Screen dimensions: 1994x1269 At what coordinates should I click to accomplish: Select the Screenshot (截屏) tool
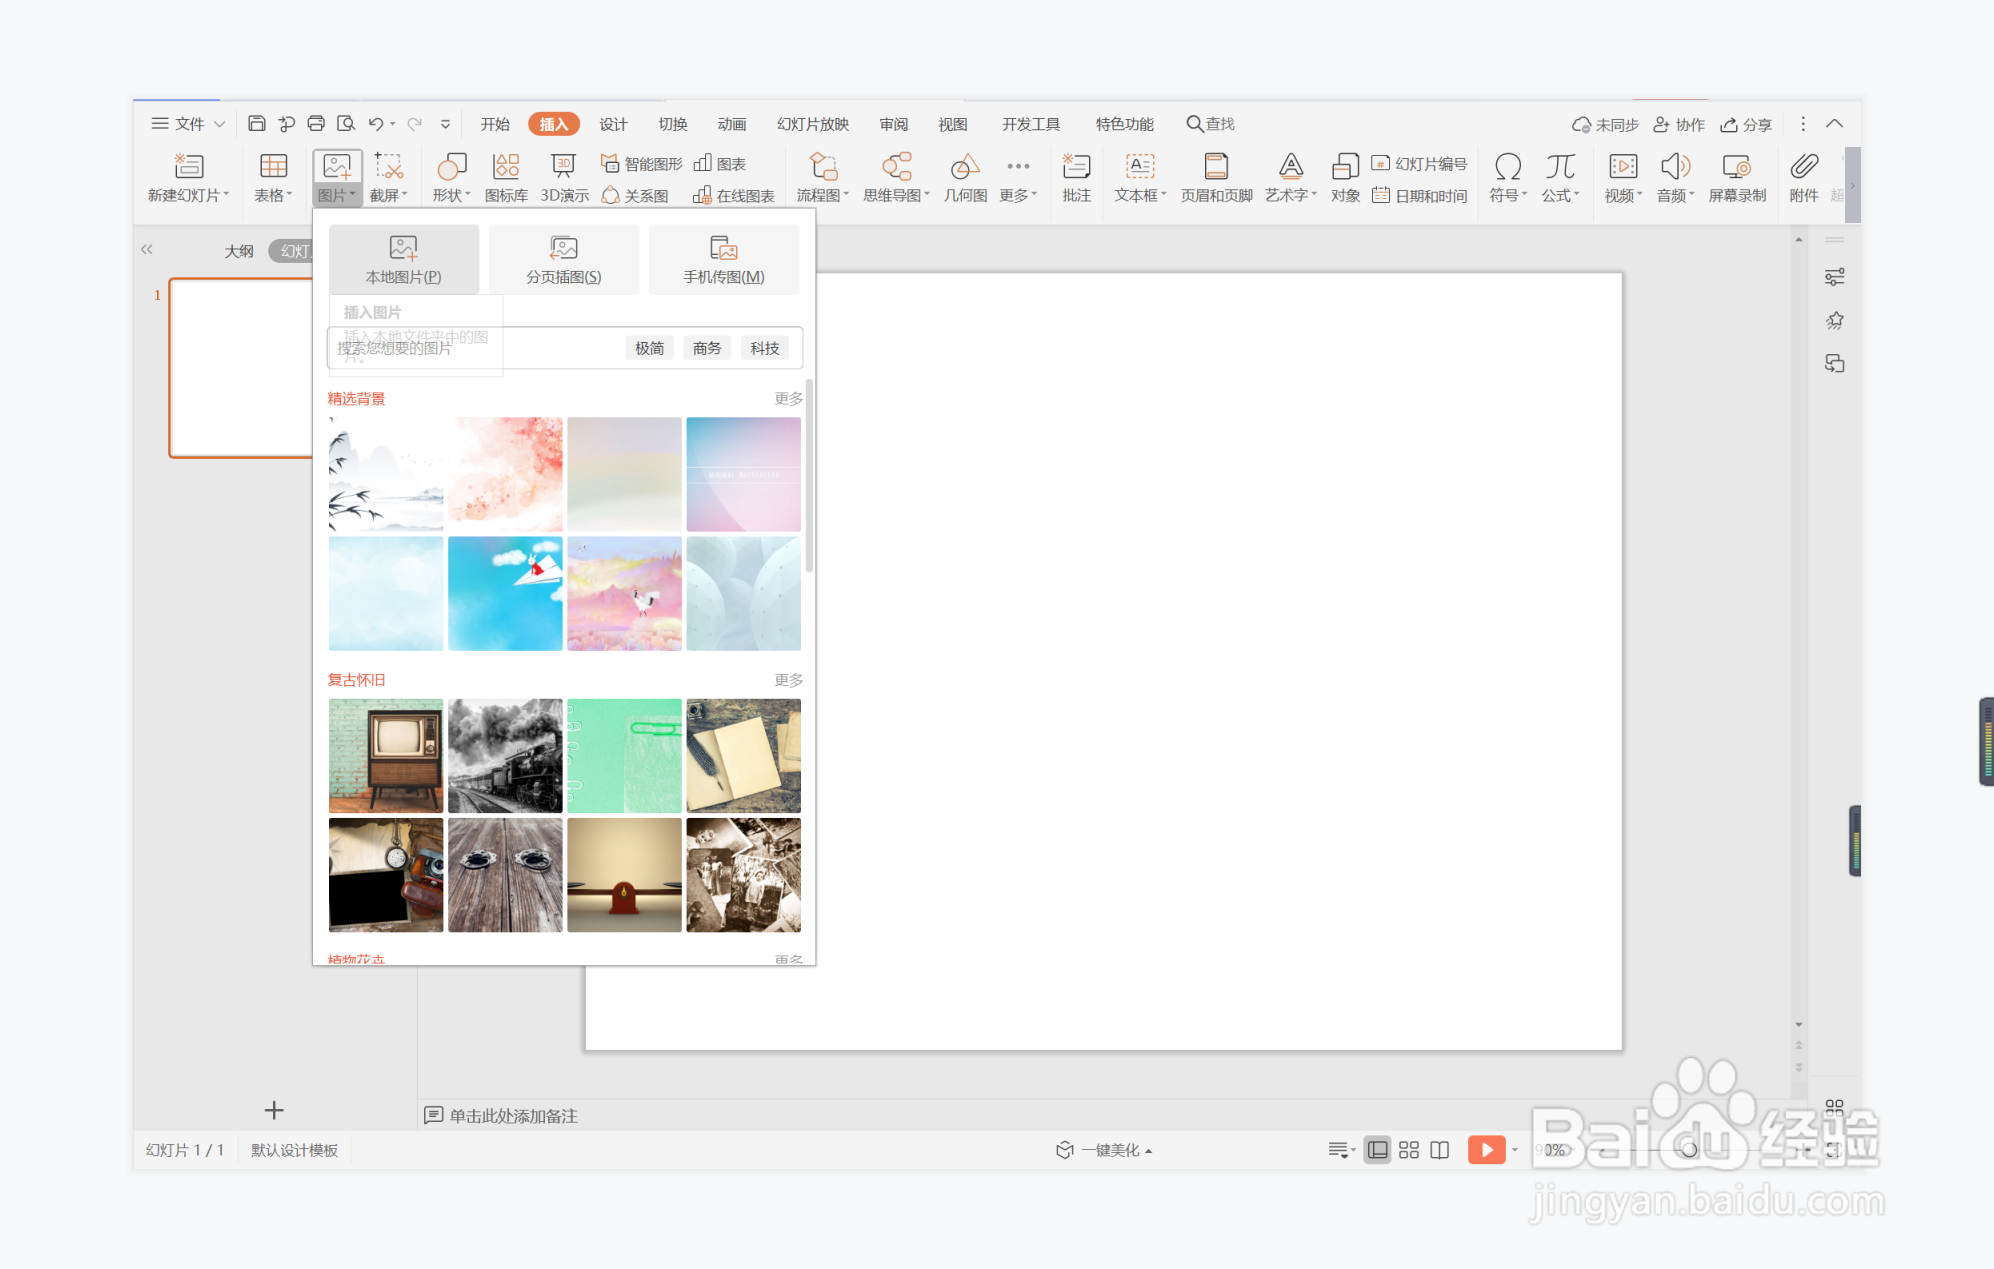[388, 177]
